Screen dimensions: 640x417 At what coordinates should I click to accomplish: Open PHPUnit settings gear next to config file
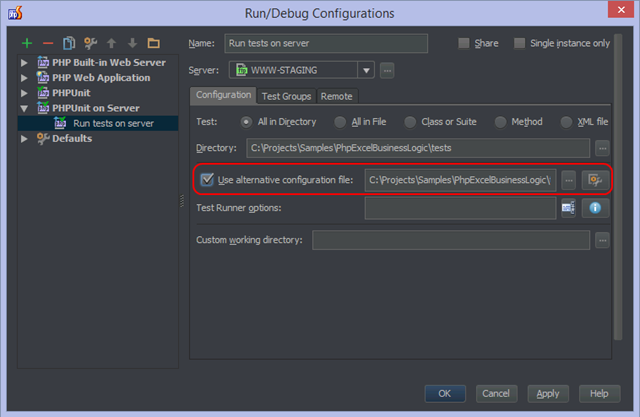pyautogui.click(x=595, y=180)
